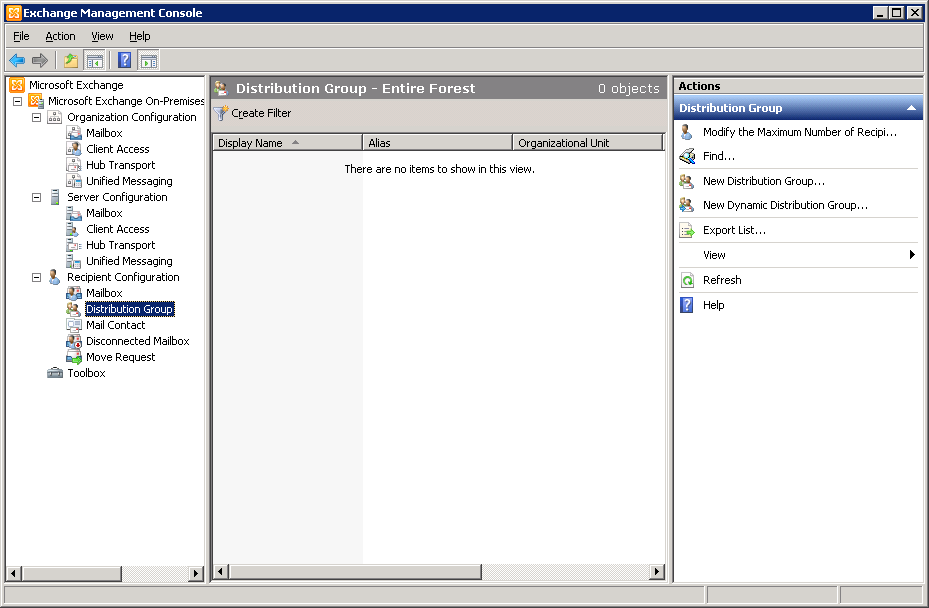
Task: Collapse the Distribution Group actions section
Action: (911, 108)
